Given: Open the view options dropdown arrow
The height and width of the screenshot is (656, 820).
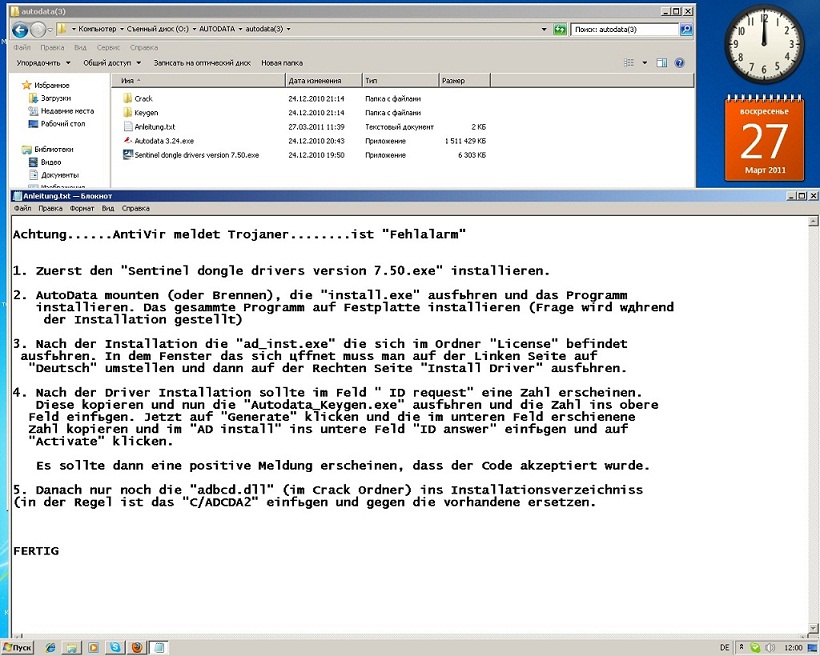Looking at the screenshot, I should [645, 63].
